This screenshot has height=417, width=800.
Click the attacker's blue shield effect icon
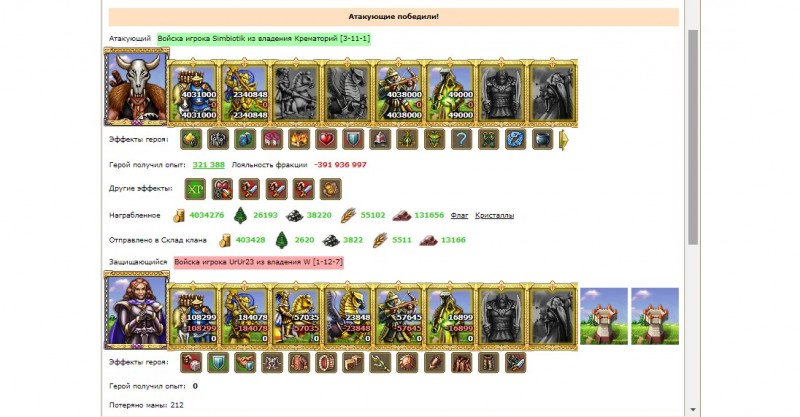pos(353,139)
